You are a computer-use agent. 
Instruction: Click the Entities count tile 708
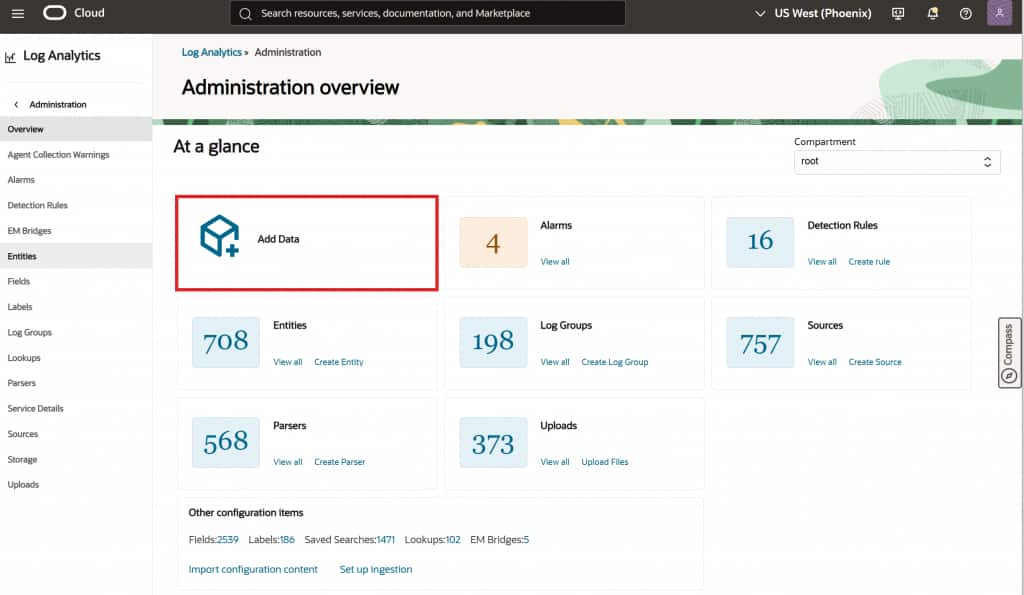(226, 342)
